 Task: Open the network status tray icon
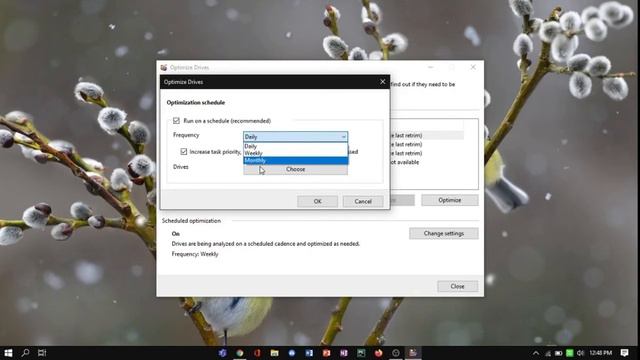548,353
